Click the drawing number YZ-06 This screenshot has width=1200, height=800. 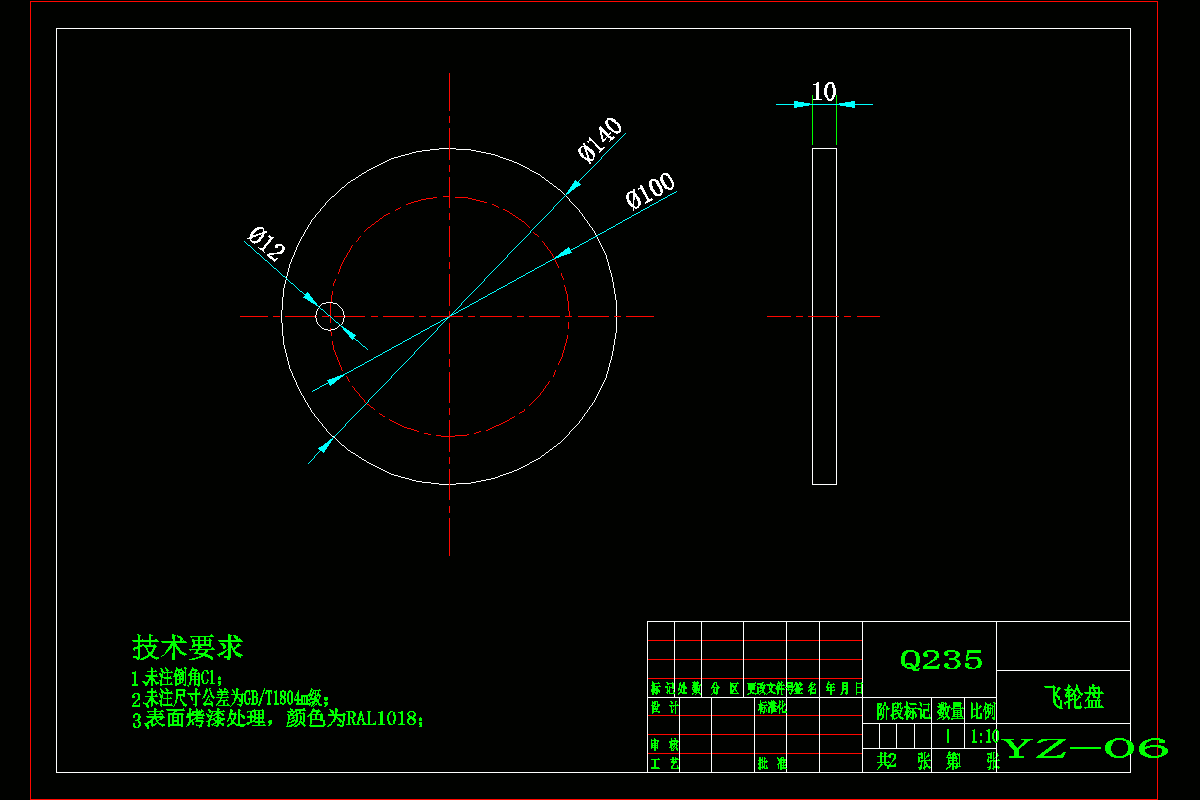[1086, 748]
